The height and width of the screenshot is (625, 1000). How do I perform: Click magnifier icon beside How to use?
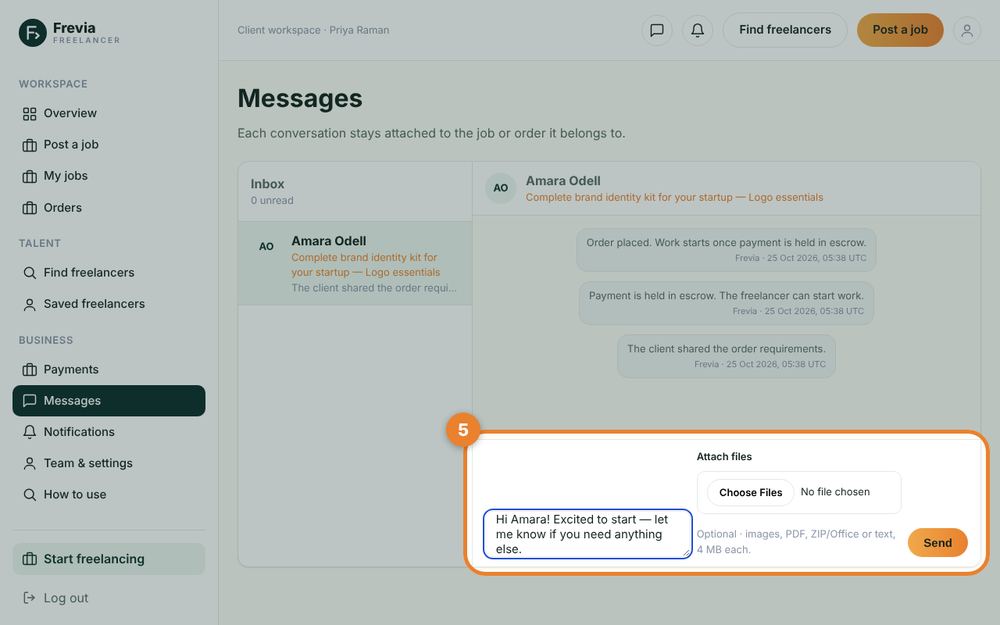[x=29, y=494]
